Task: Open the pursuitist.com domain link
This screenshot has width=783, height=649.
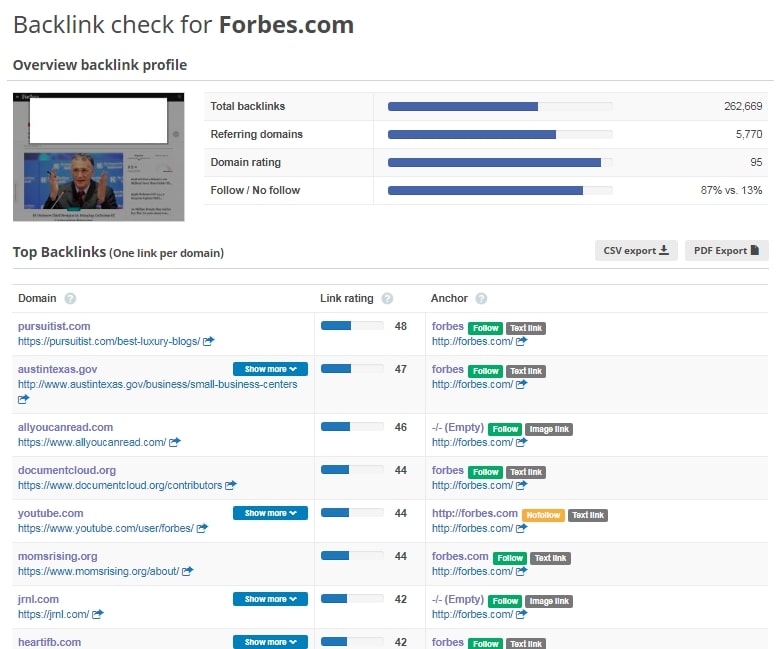Action: [54, 326]
